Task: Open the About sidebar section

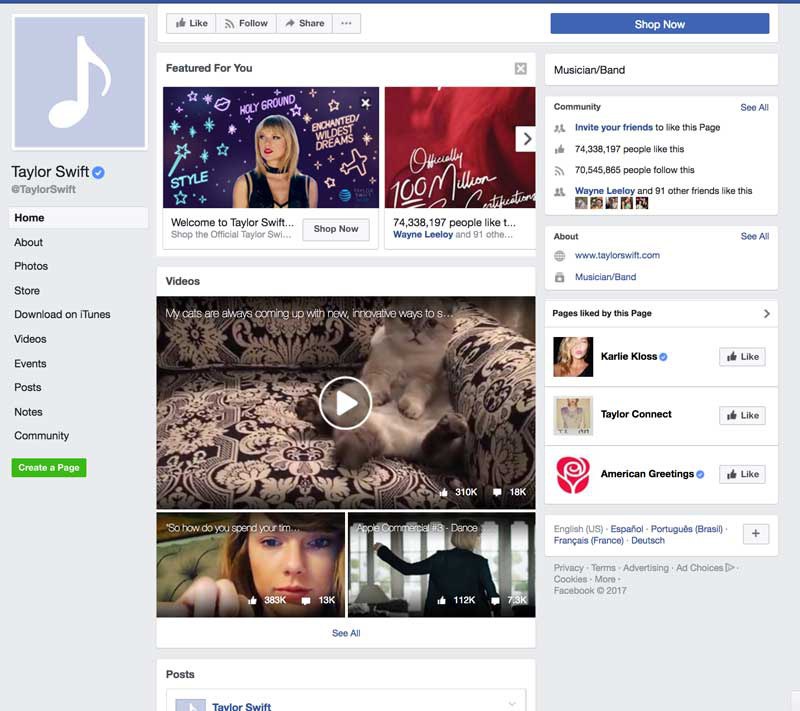Action: [x=29, y=242]
